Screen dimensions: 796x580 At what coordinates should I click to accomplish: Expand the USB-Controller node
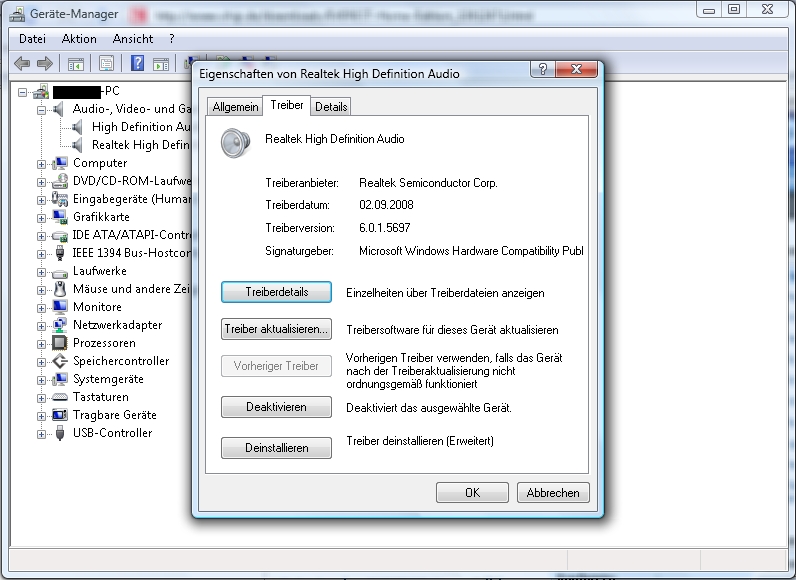[41, 434]
